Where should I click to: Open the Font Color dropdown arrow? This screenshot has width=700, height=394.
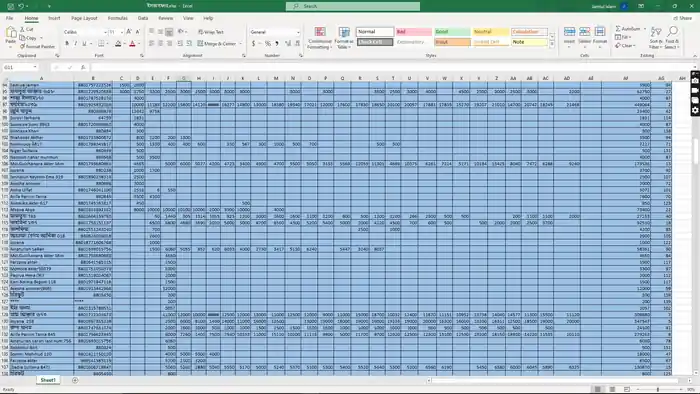pos(139,44)
